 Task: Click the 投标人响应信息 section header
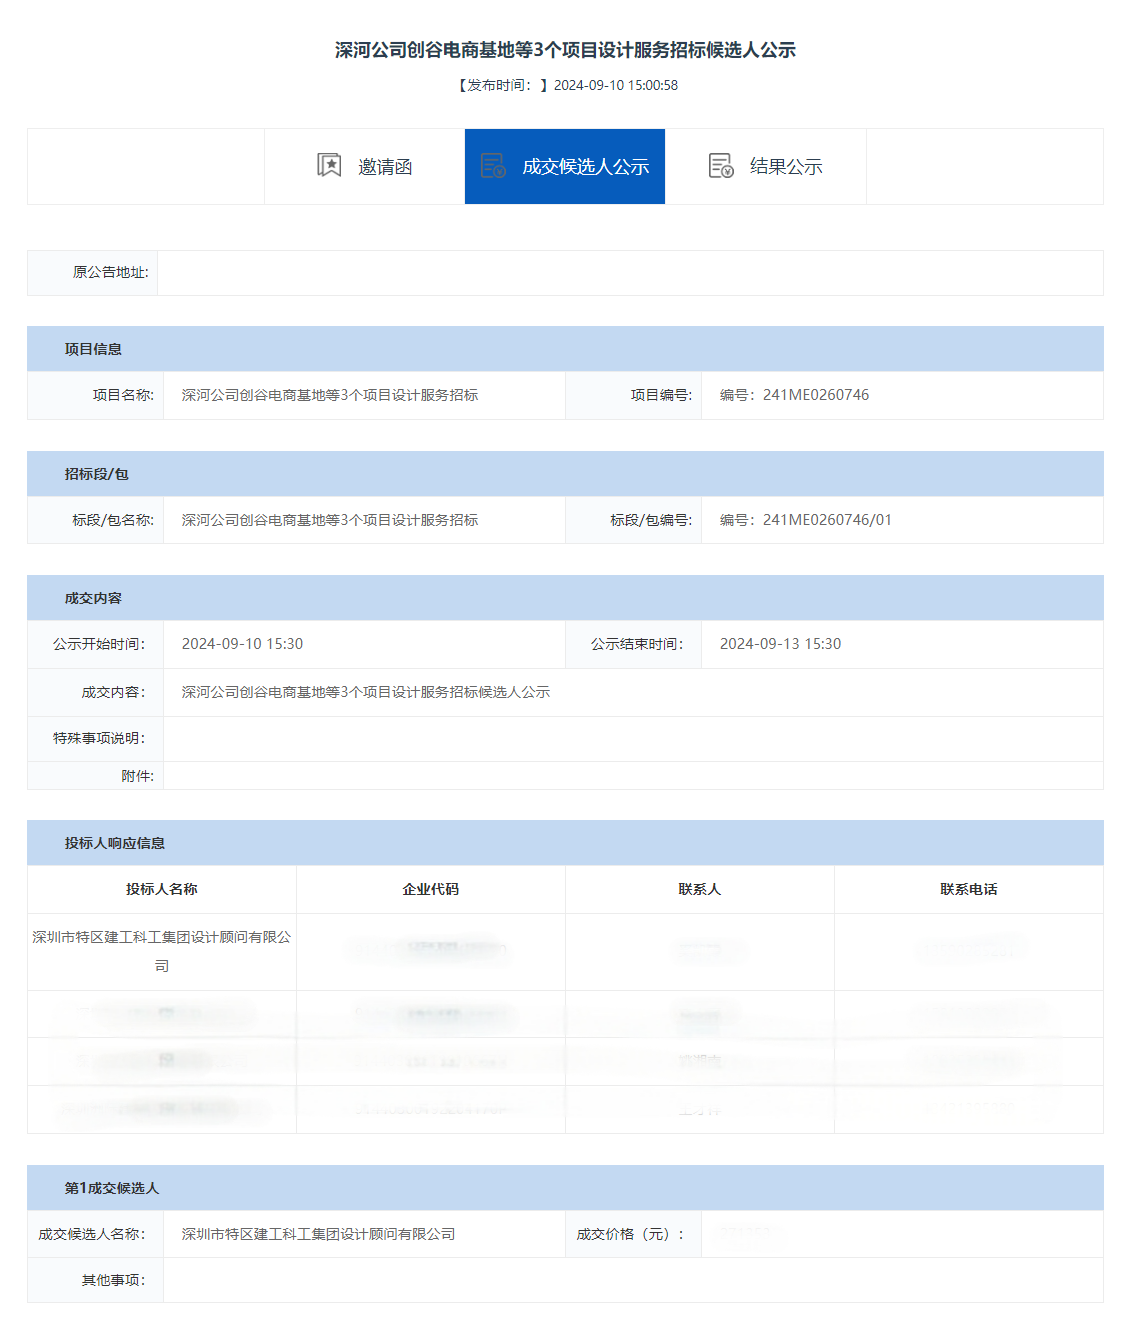coord(565,843)
